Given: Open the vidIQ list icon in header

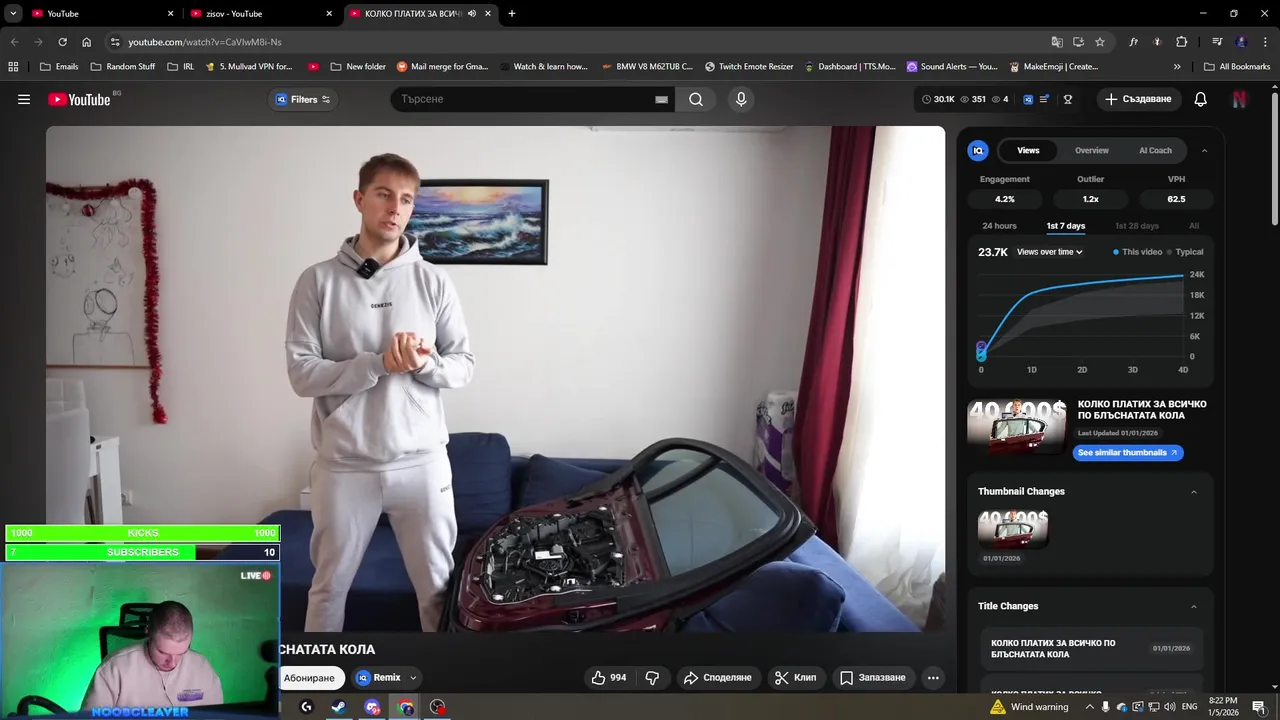Looking at the screenshot, I should click(x=1044, y=99).
